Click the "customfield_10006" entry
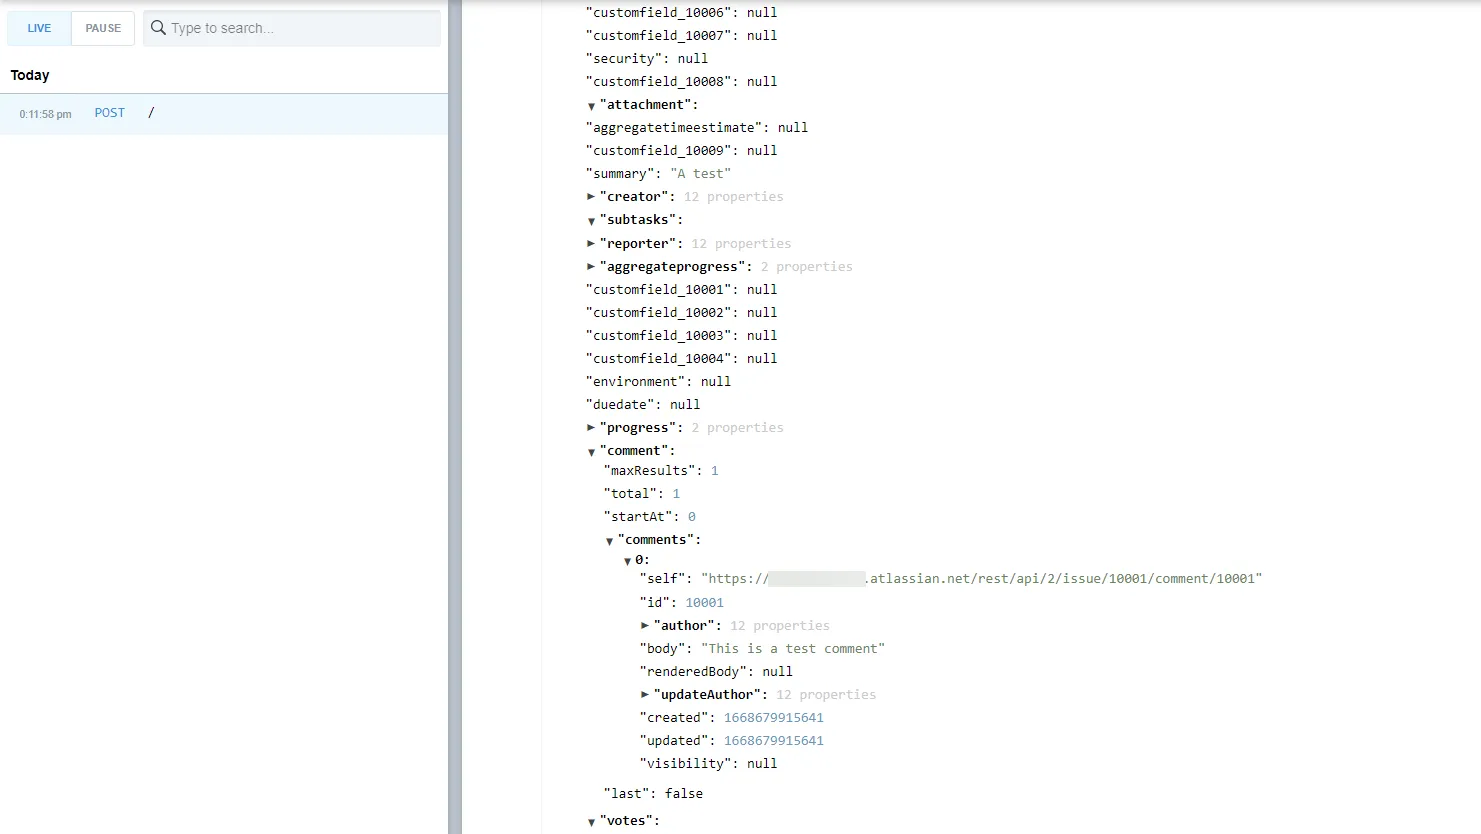Image resolution: width=1481 pixels, height=834 pixels. click(681, 13)
